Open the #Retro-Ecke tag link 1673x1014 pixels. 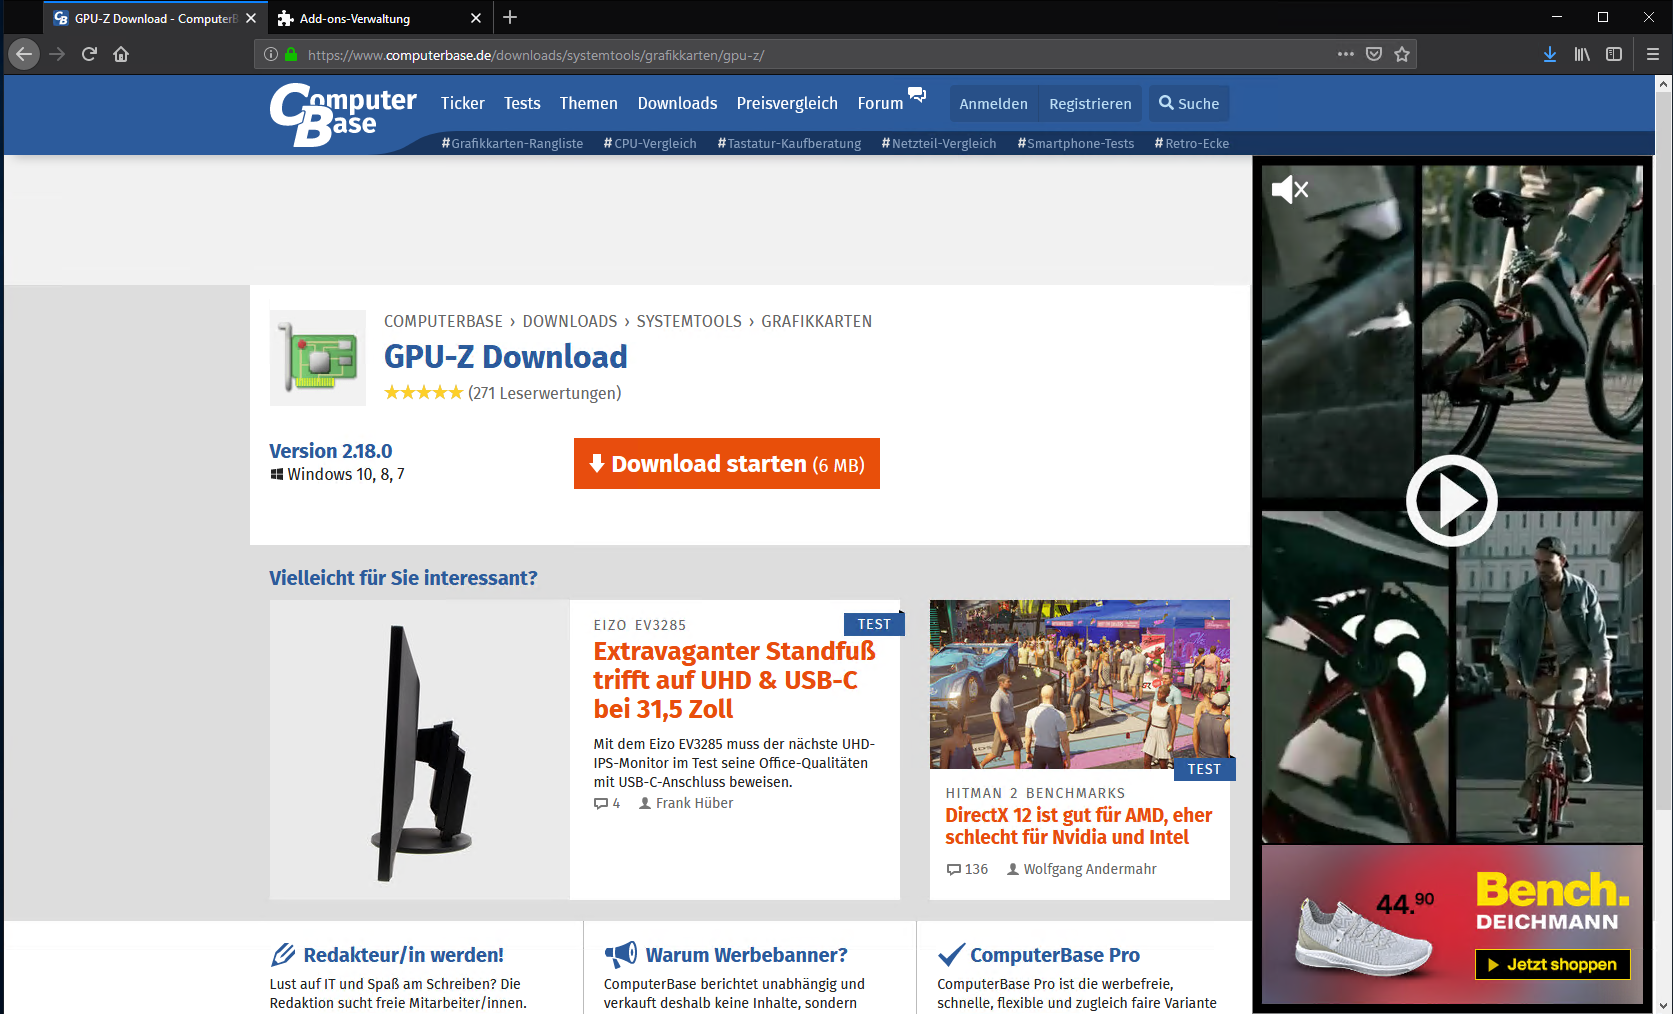pos(1192,143)
